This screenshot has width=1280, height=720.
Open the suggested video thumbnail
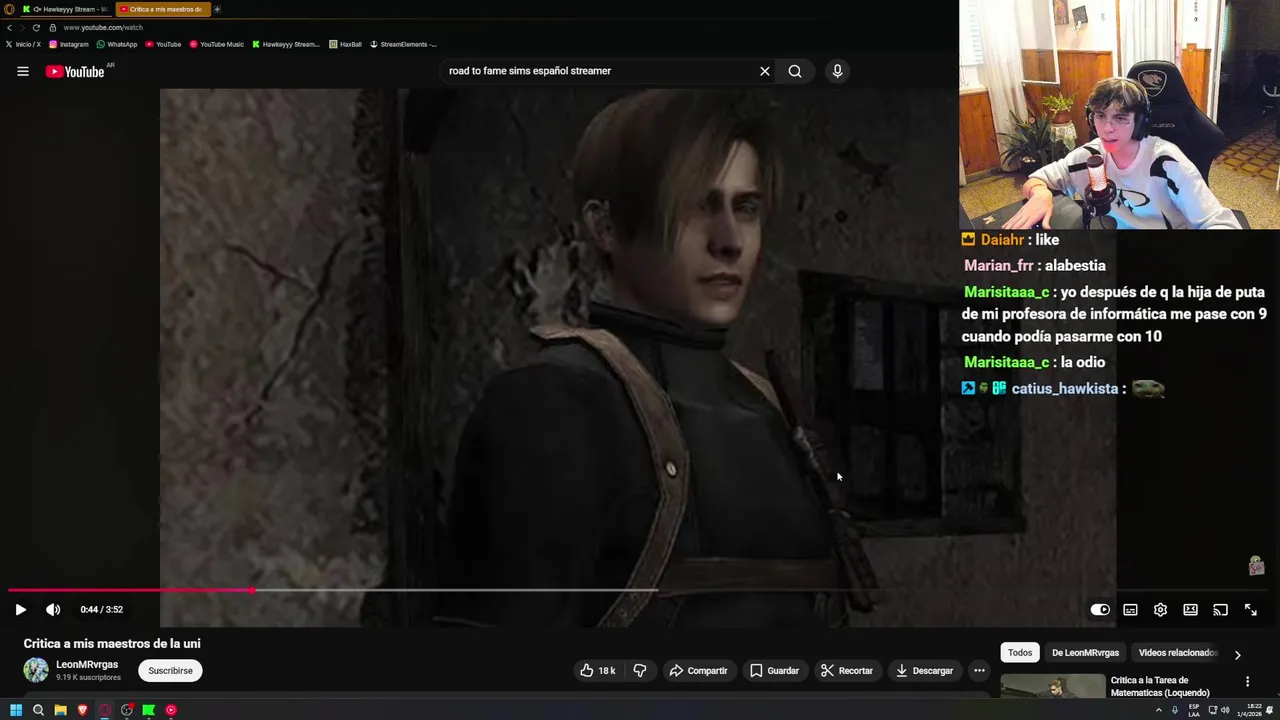click(x=1053, y=686)
